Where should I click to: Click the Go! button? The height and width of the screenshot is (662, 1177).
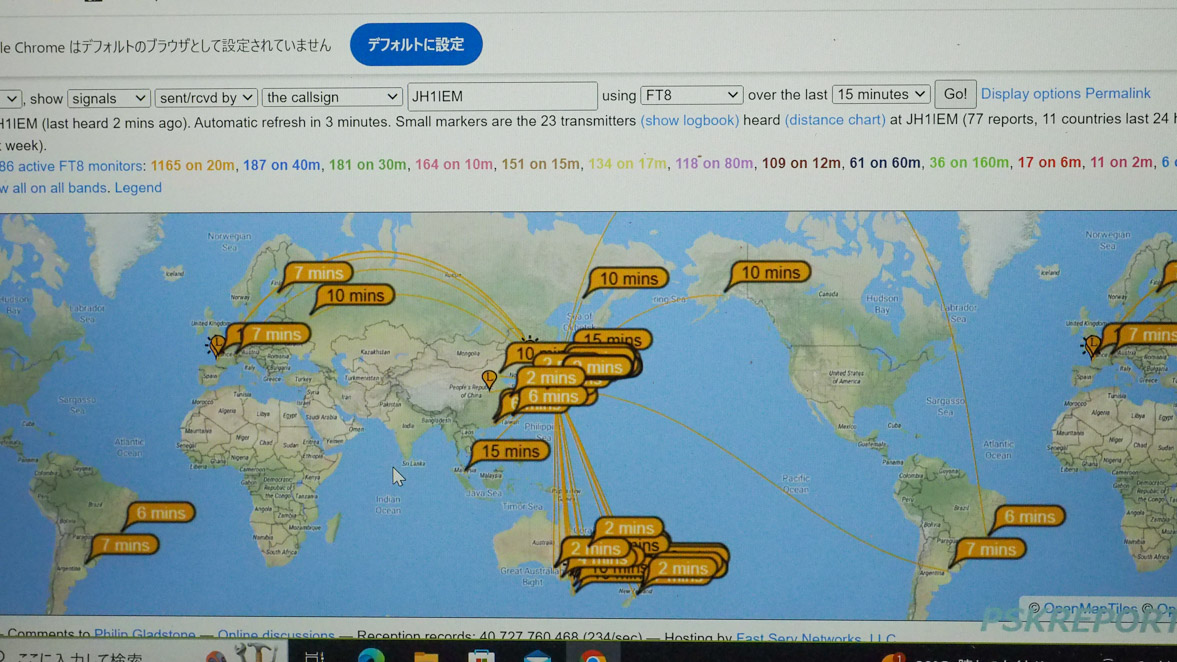(954, 94)
